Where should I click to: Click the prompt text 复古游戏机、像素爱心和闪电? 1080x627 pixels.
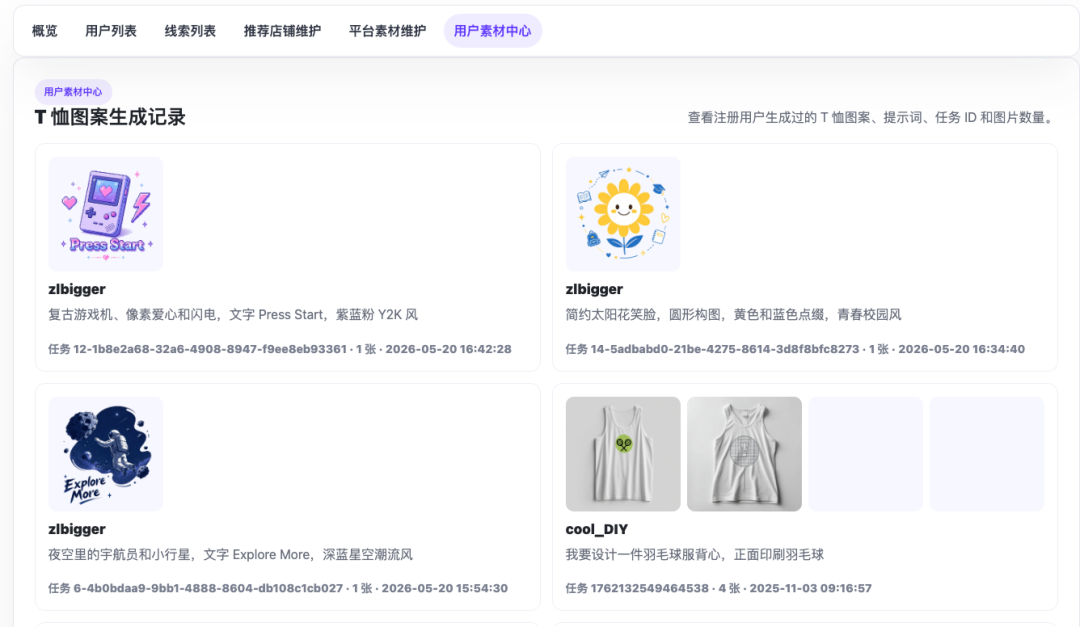(233, 315)
